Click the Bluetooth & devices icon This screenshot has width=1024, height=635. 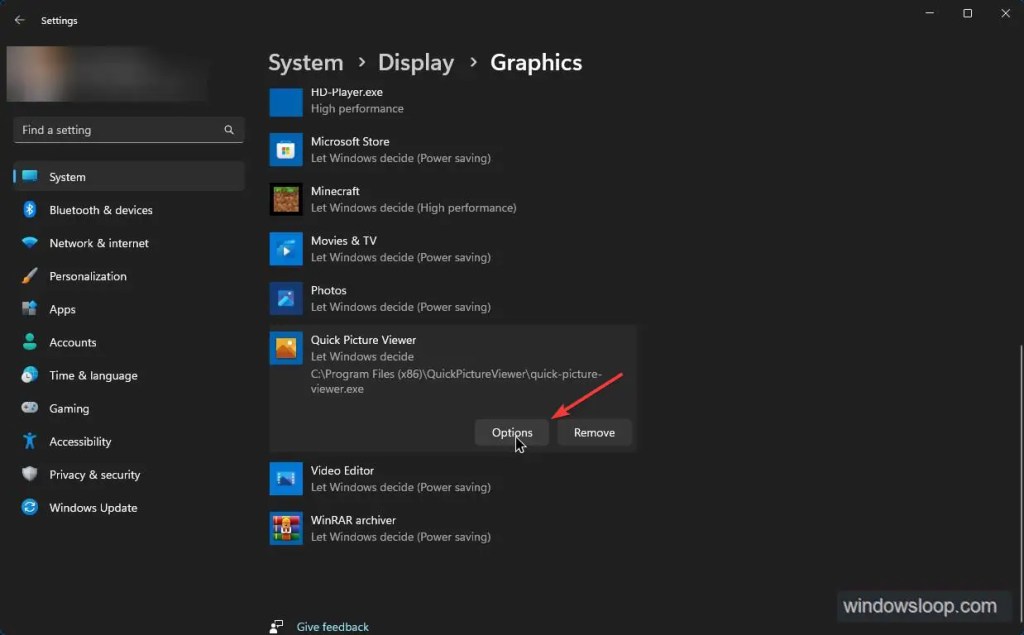coord(29,209)
